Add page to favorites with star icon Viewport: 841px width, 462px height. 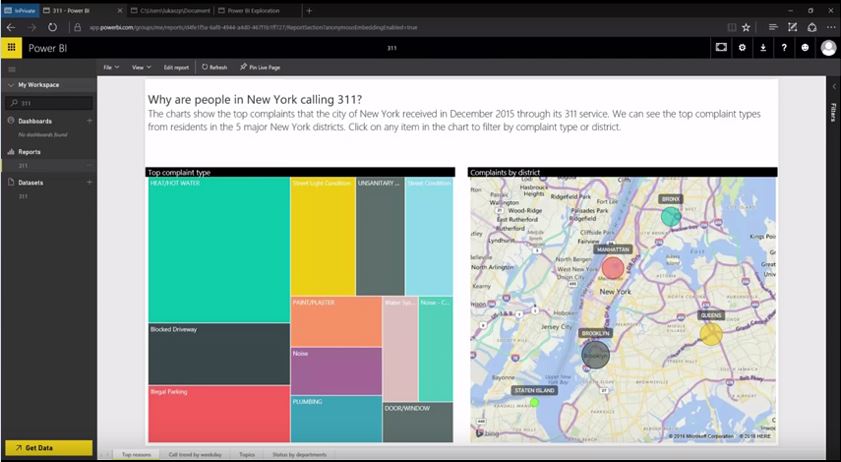tap(746, 27)
